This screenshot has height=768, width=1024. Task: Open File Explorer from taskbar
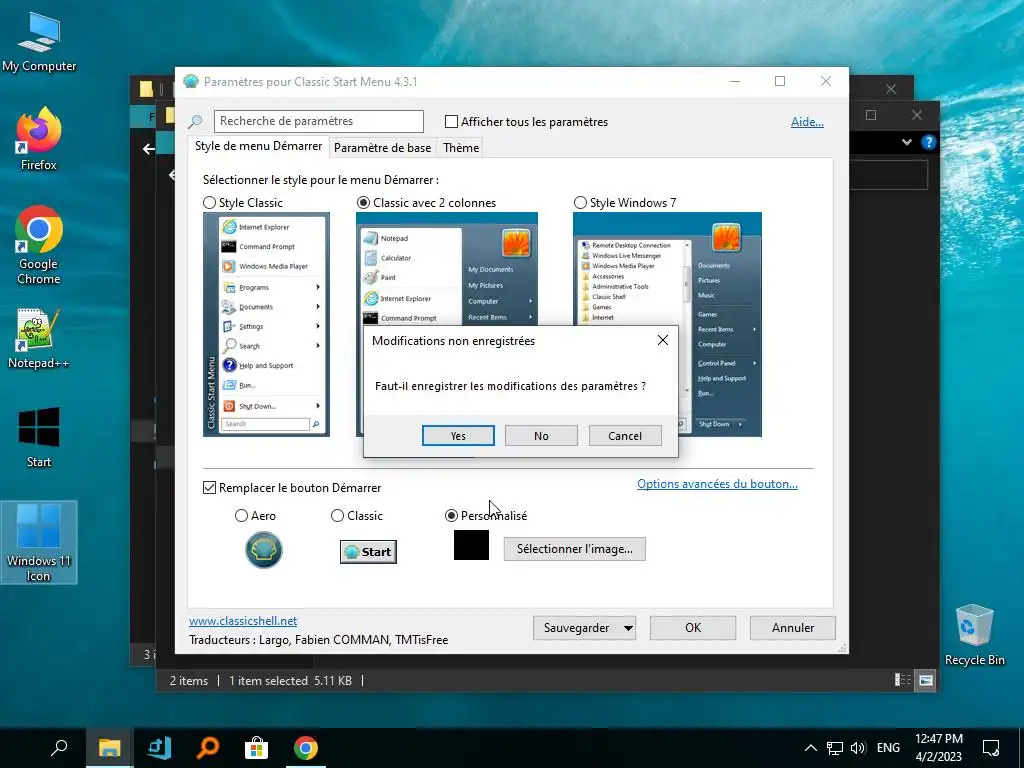coord(110,748)
